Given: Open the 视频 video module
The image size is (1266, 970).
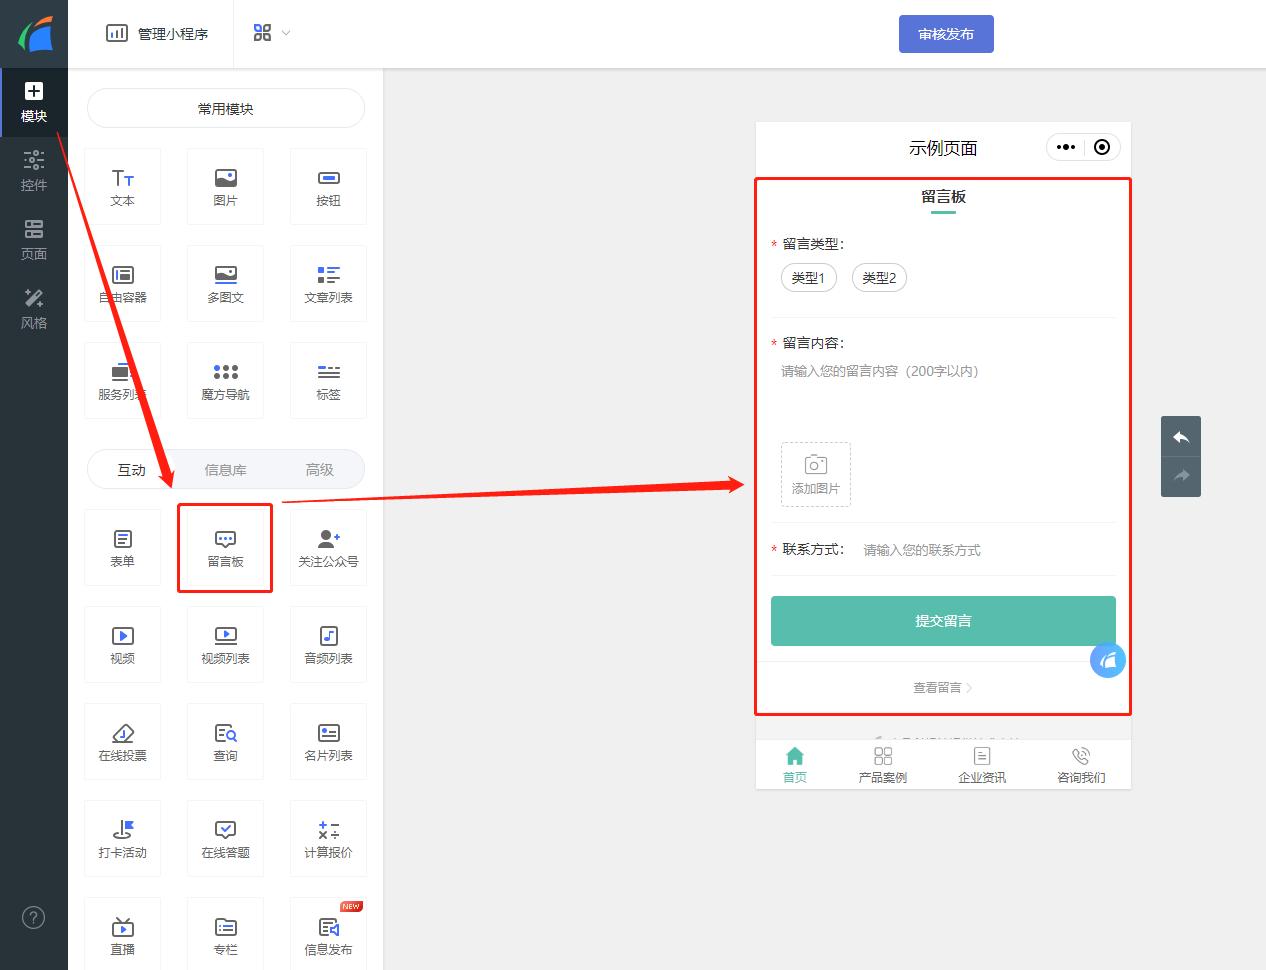Looking at the screenshot, I should [x=122, y=644].
